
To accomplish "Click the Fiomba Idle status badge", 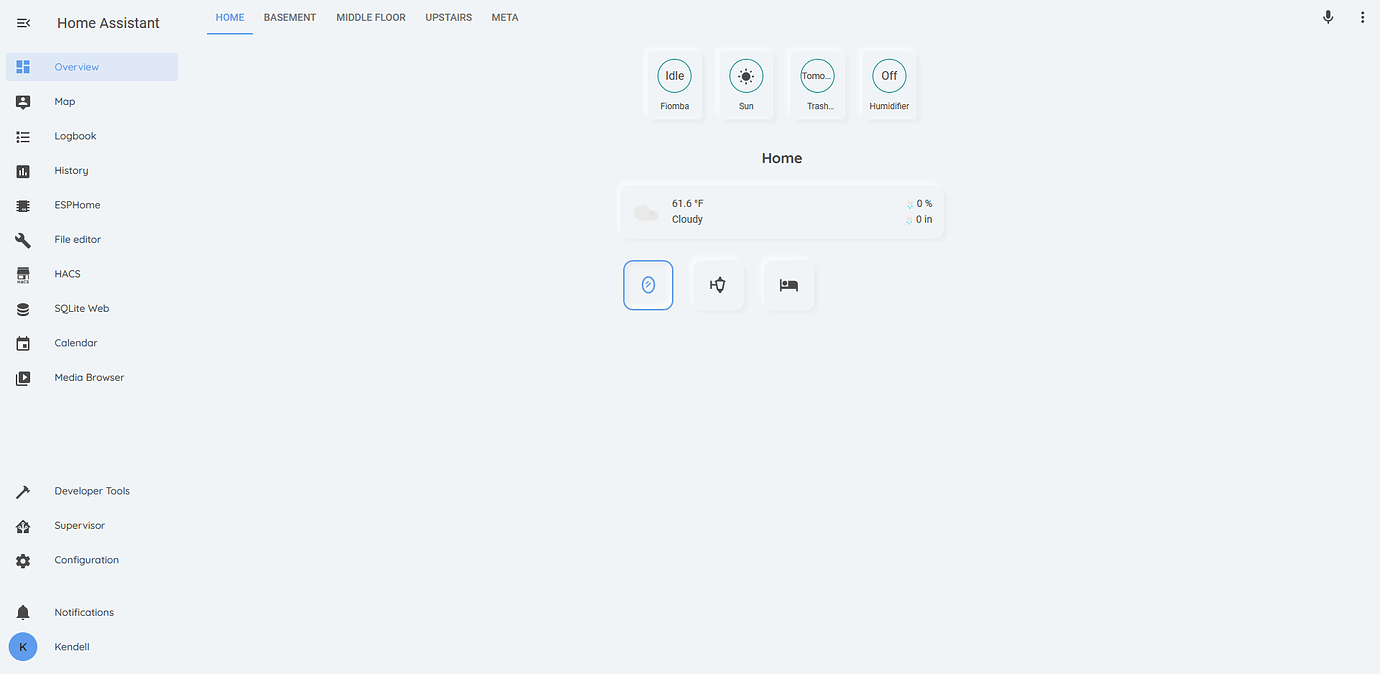I will 674,75.
